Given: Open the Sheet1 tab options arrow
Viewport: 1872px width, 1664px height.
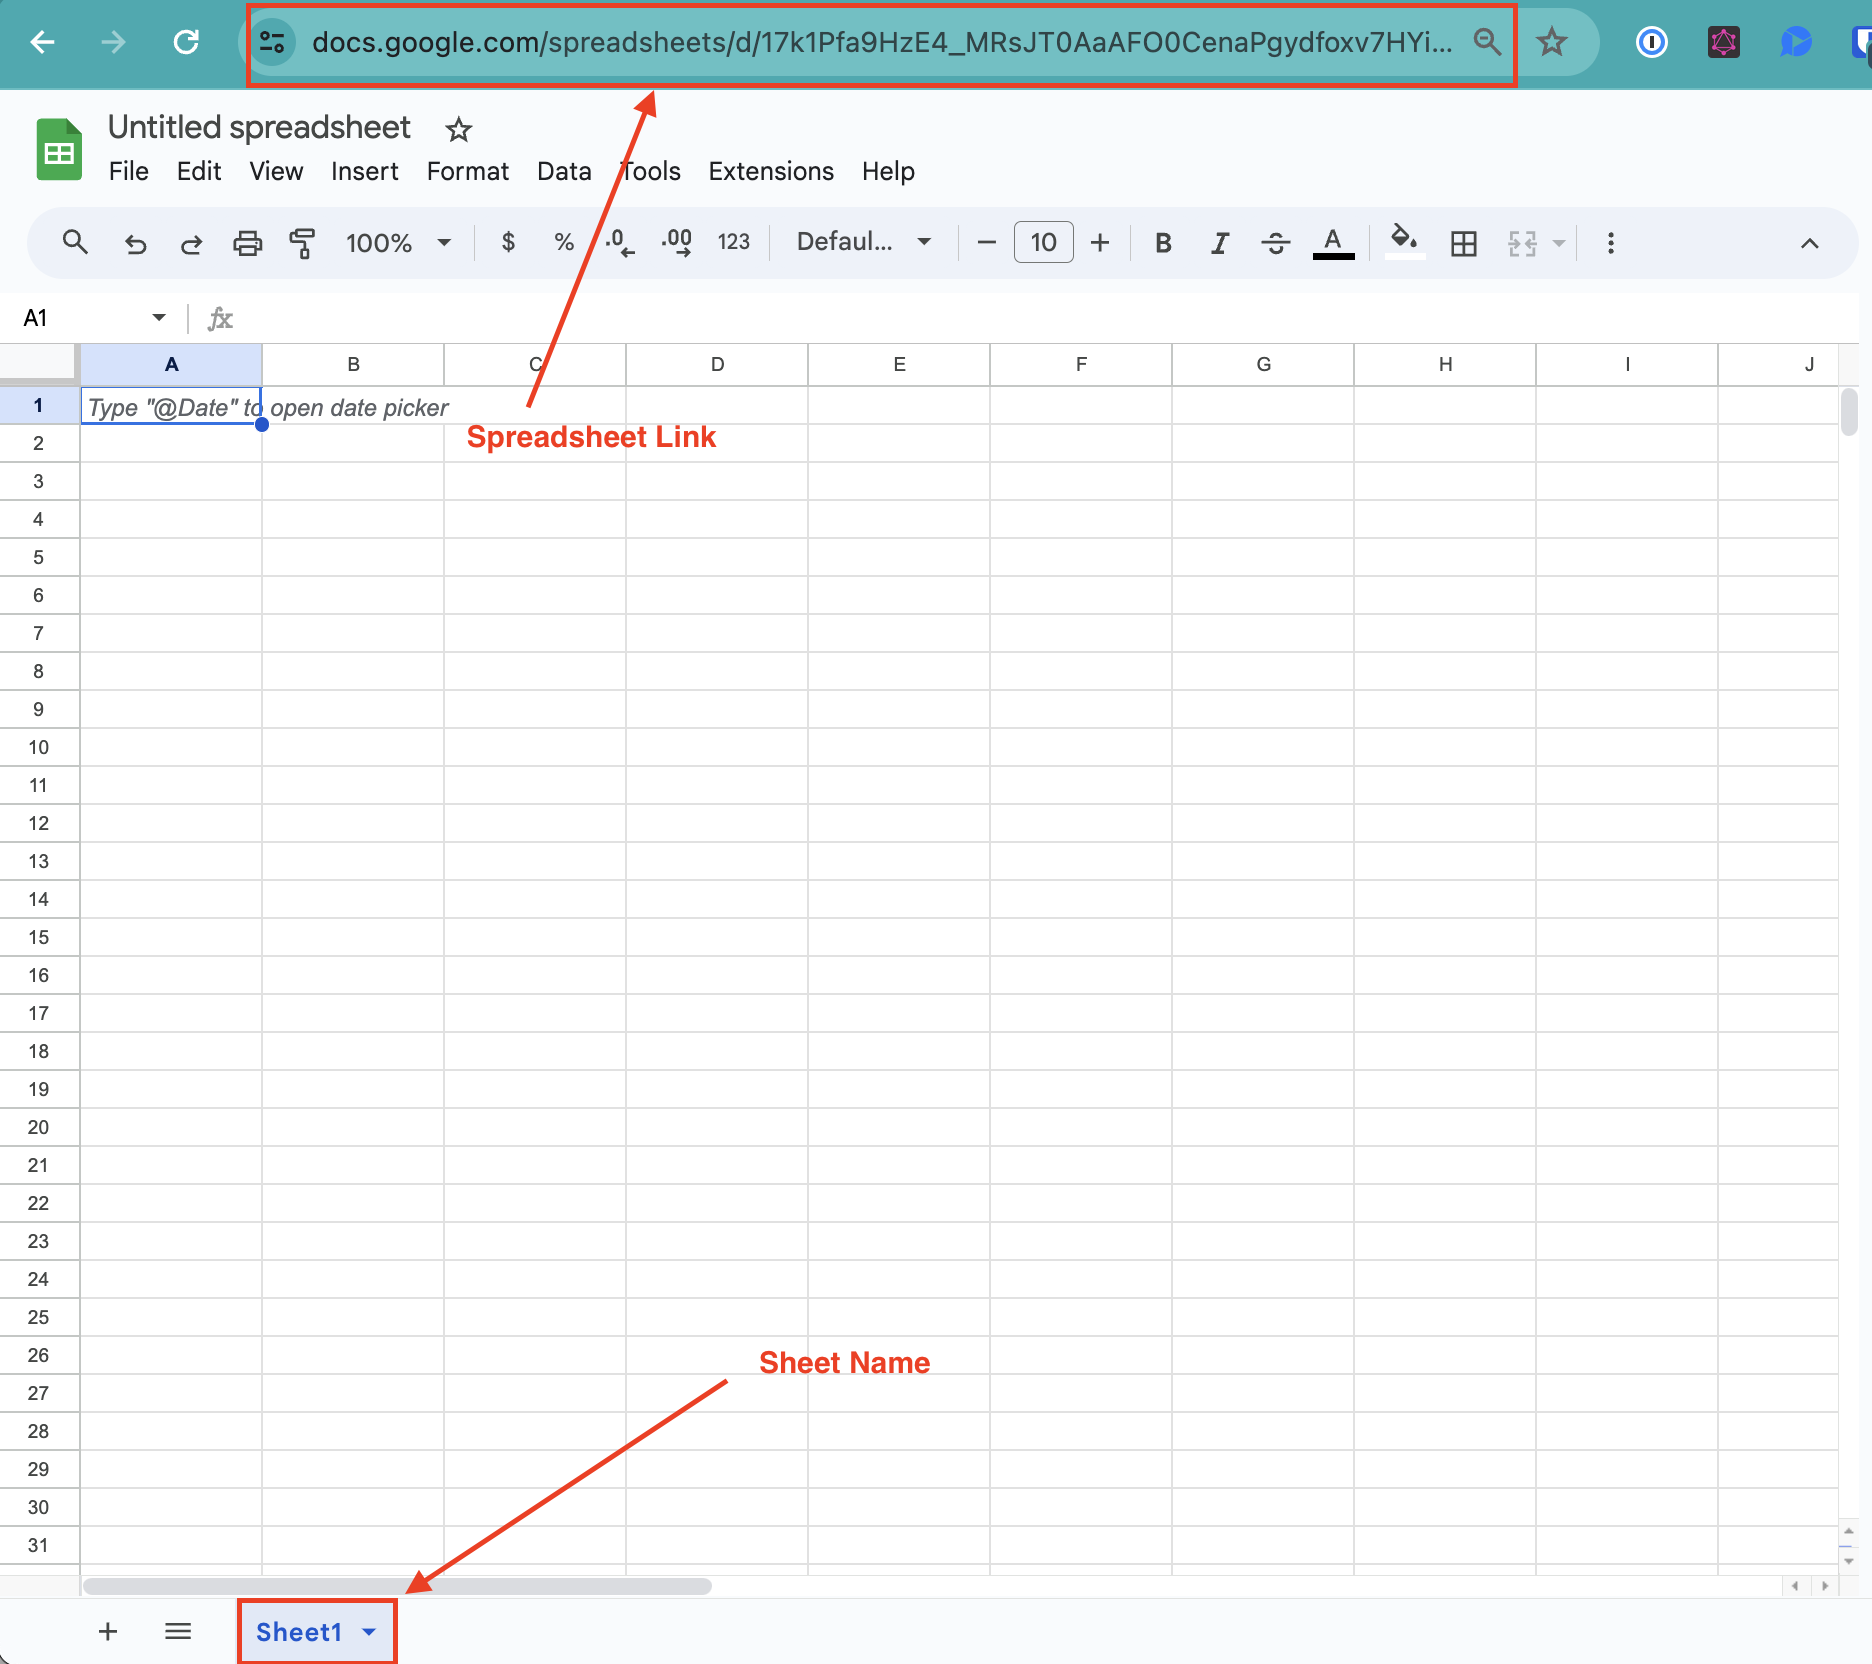Looking at the screenshot, I should click(x=369, y=1632).
